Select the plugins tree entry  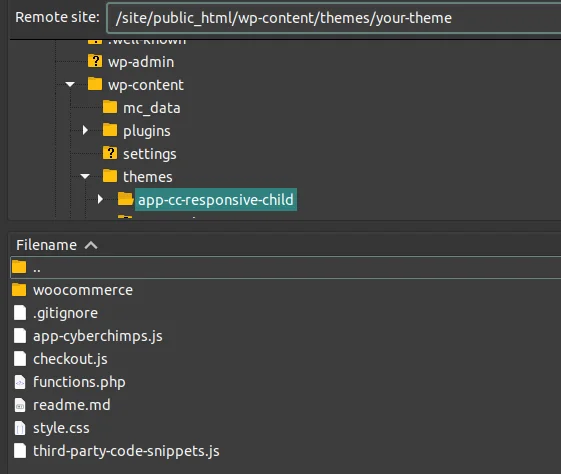pyautogui.click(x=147, y=131)
